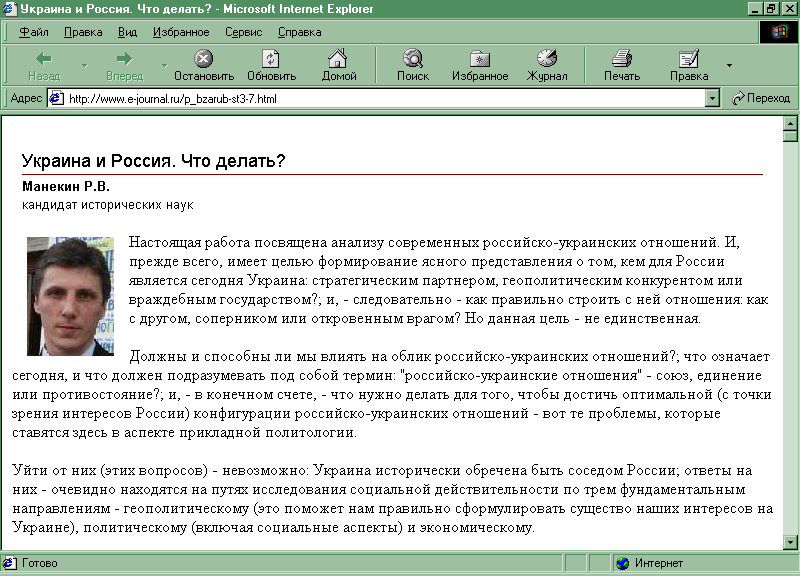Expand the Вперед history dropdown arrow
Screen dimensions: 800x576
(164, 66)
